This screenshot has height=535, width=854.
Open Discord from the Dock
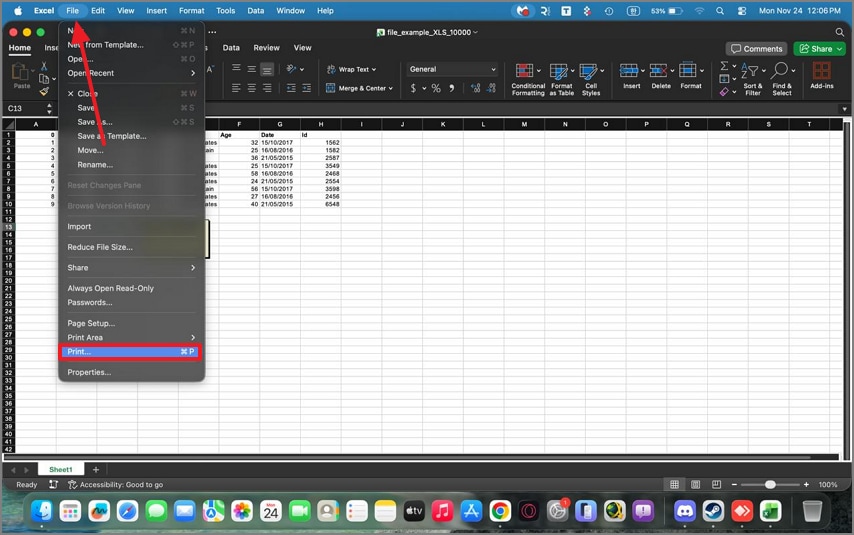pyautogui.click(x=685, y=511)
